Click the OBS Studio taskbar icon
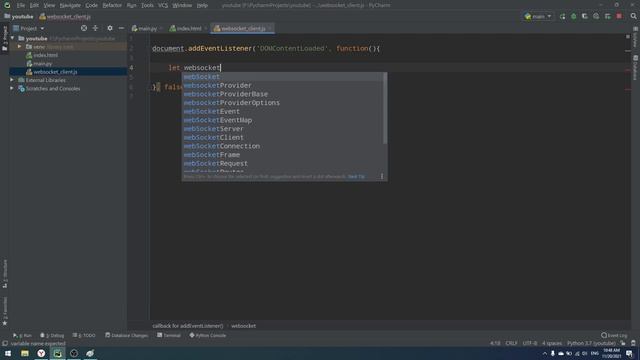The image size is (640, 360). point(74,353)
